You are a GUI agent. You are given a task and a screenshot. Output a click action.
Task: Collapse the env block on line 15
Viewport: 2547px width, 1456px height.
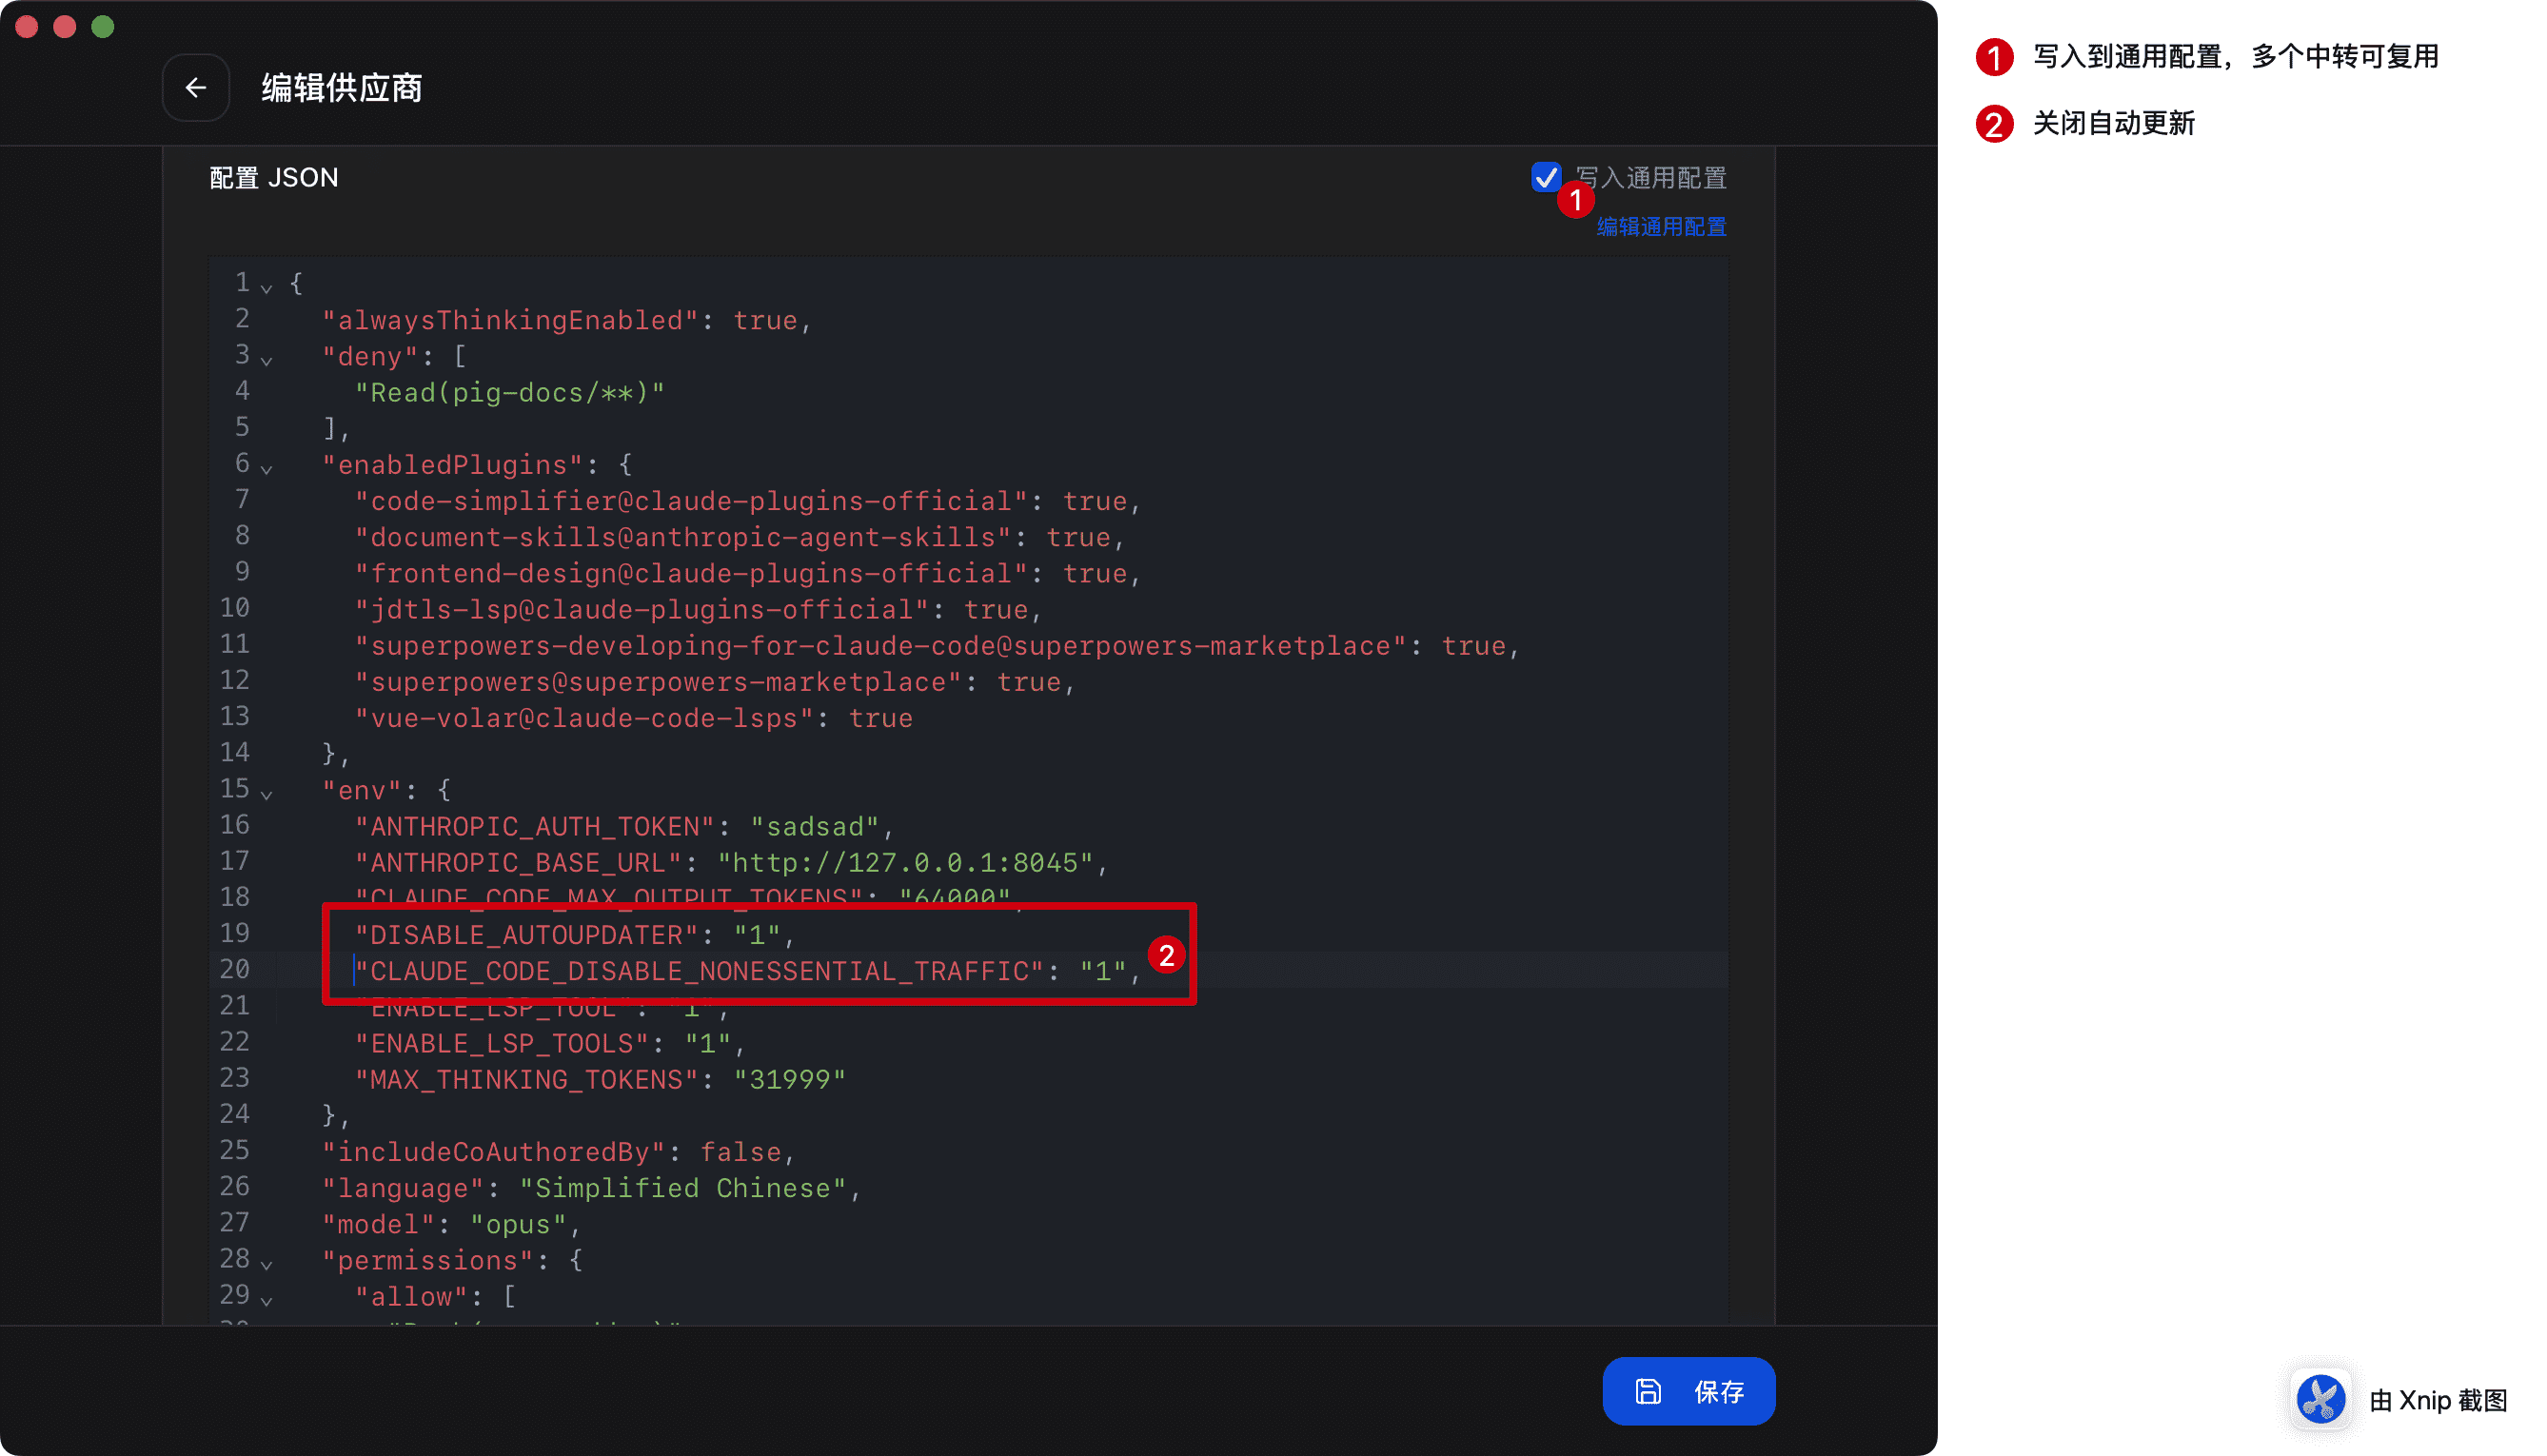pos(266,794)
